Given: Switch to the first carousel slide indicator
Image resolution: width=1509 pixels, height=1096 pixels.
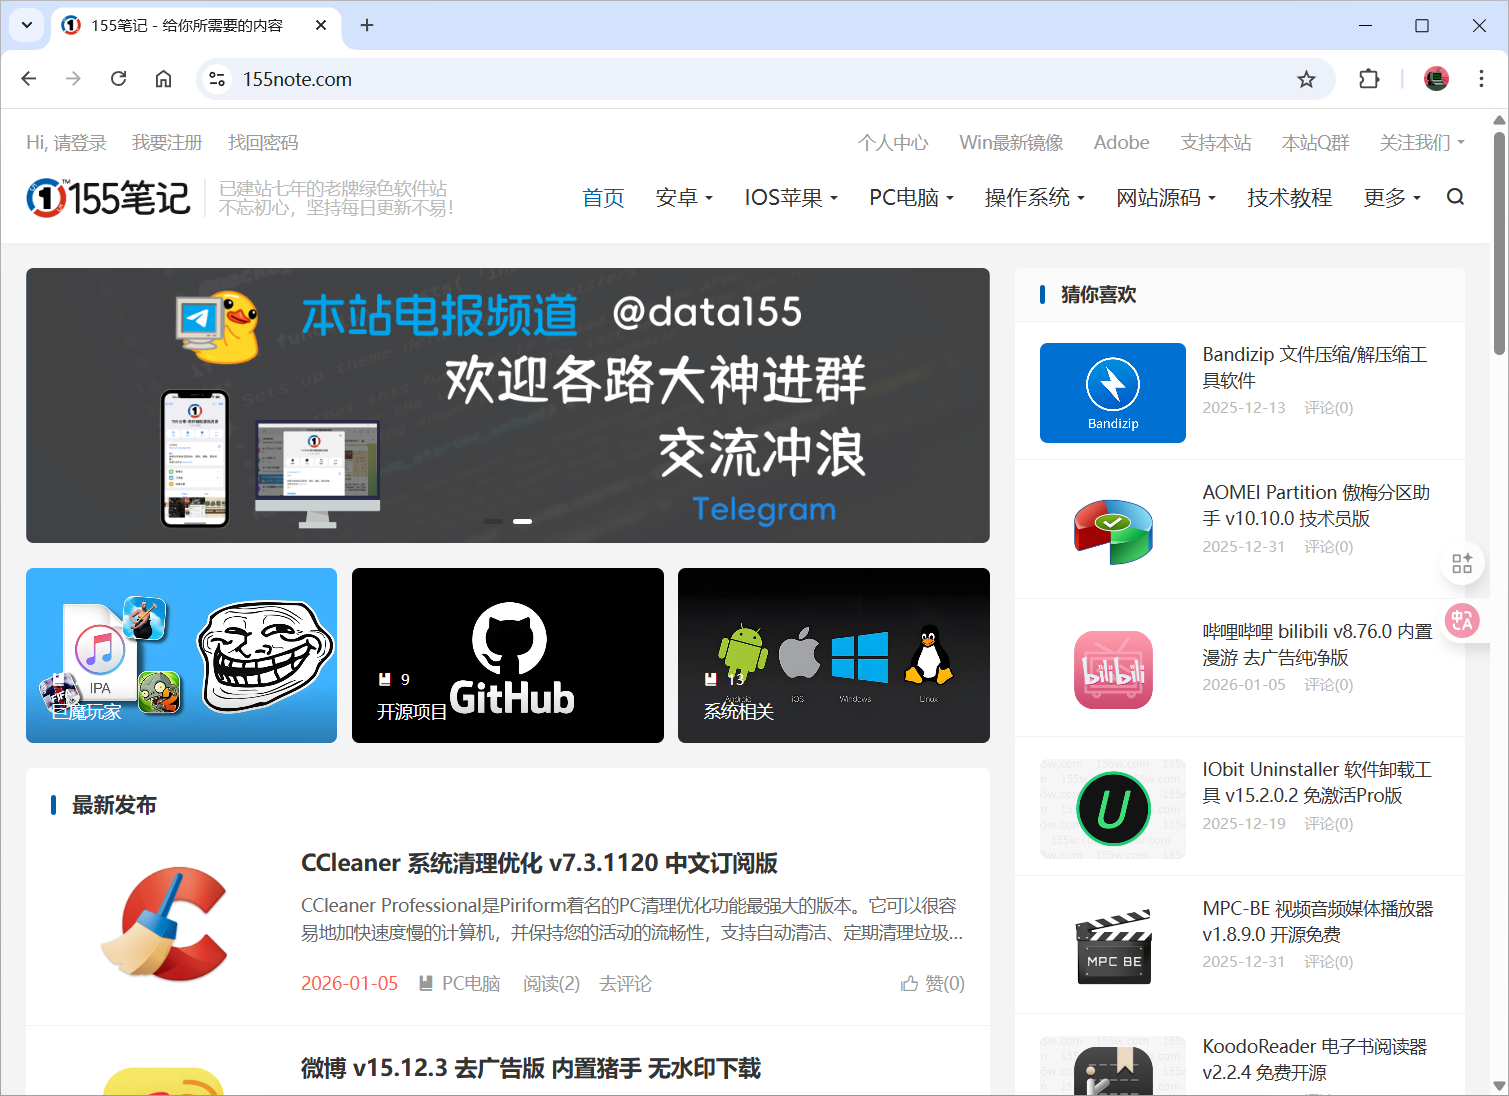Looking at the screenshot, I should [493, 521].
